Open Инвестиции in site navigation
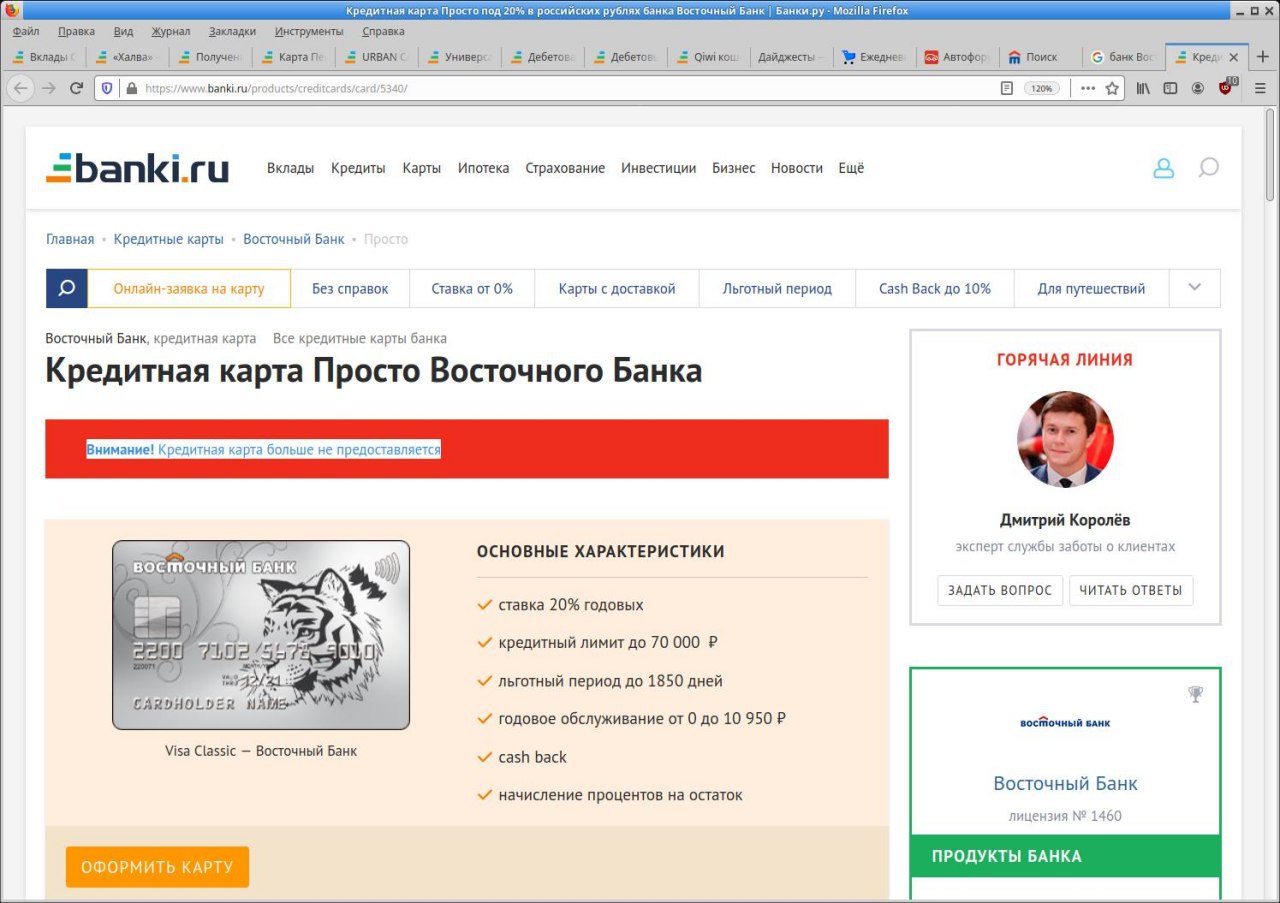This screenshot has width=1280, height=903. click(x=658, y=168)
